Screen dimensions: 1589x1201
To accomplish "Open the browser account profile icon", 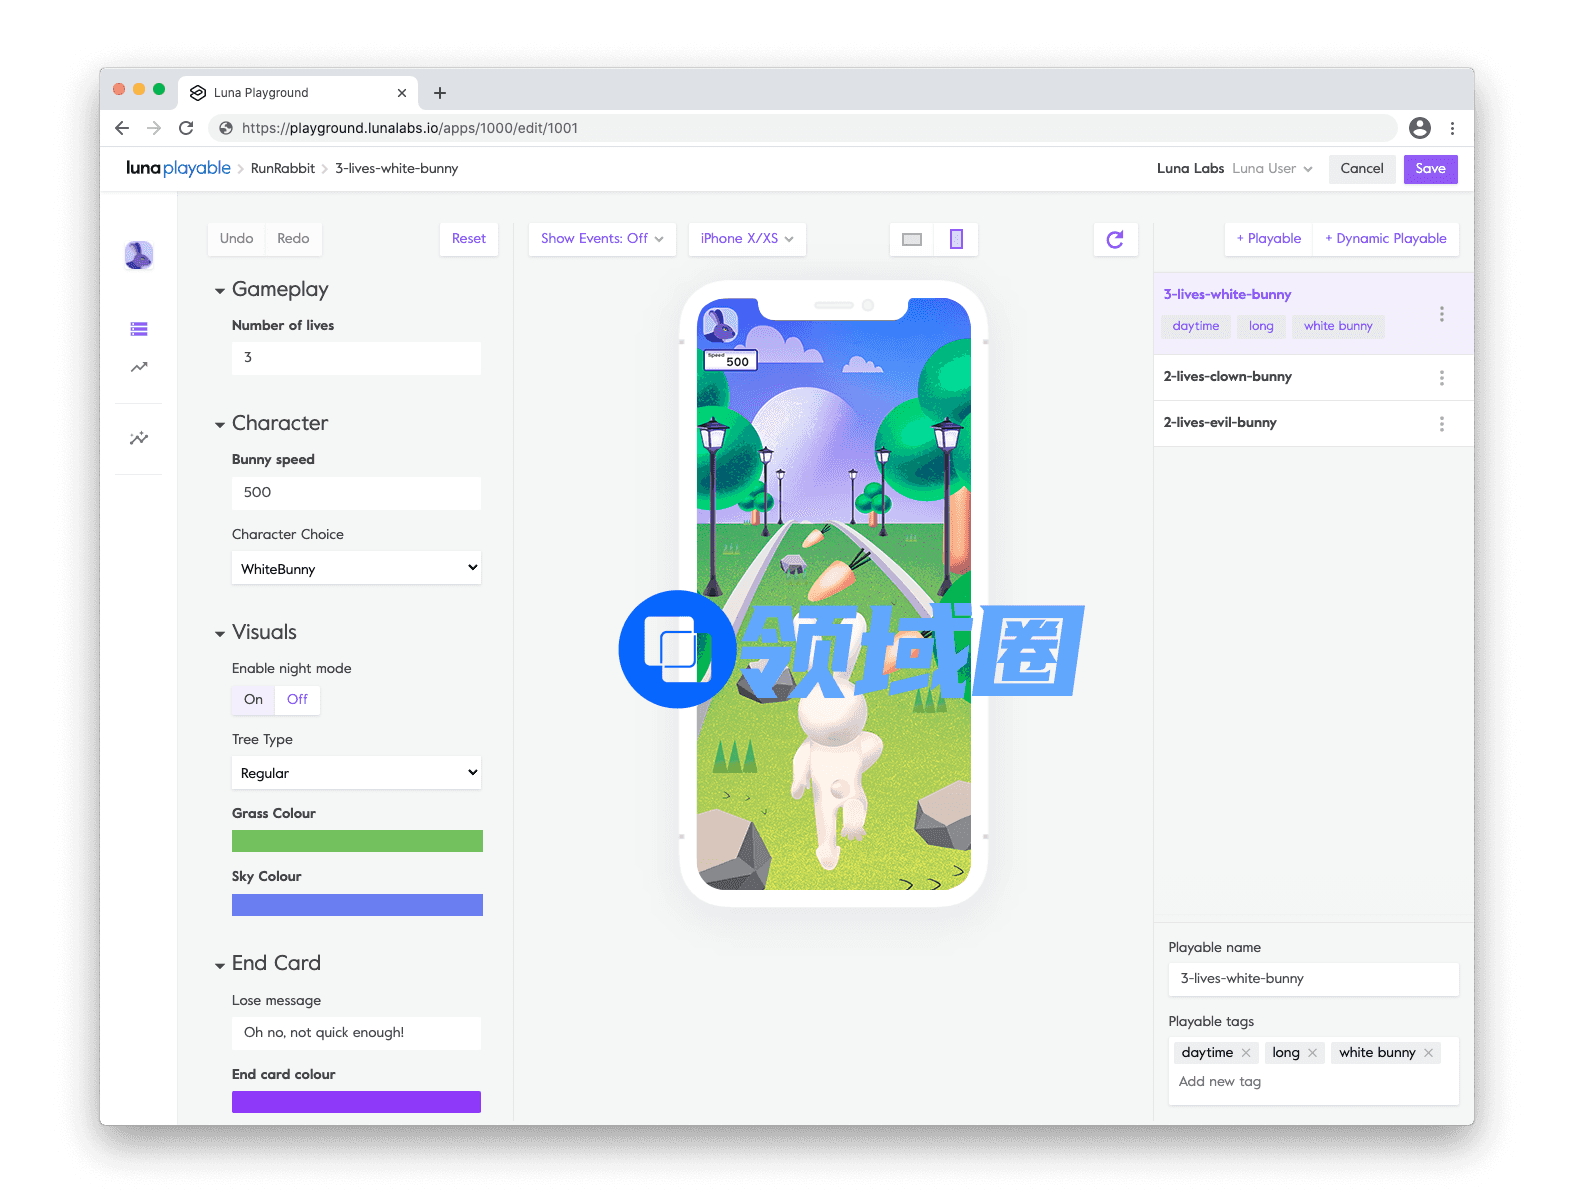I will pos(1419,128).
